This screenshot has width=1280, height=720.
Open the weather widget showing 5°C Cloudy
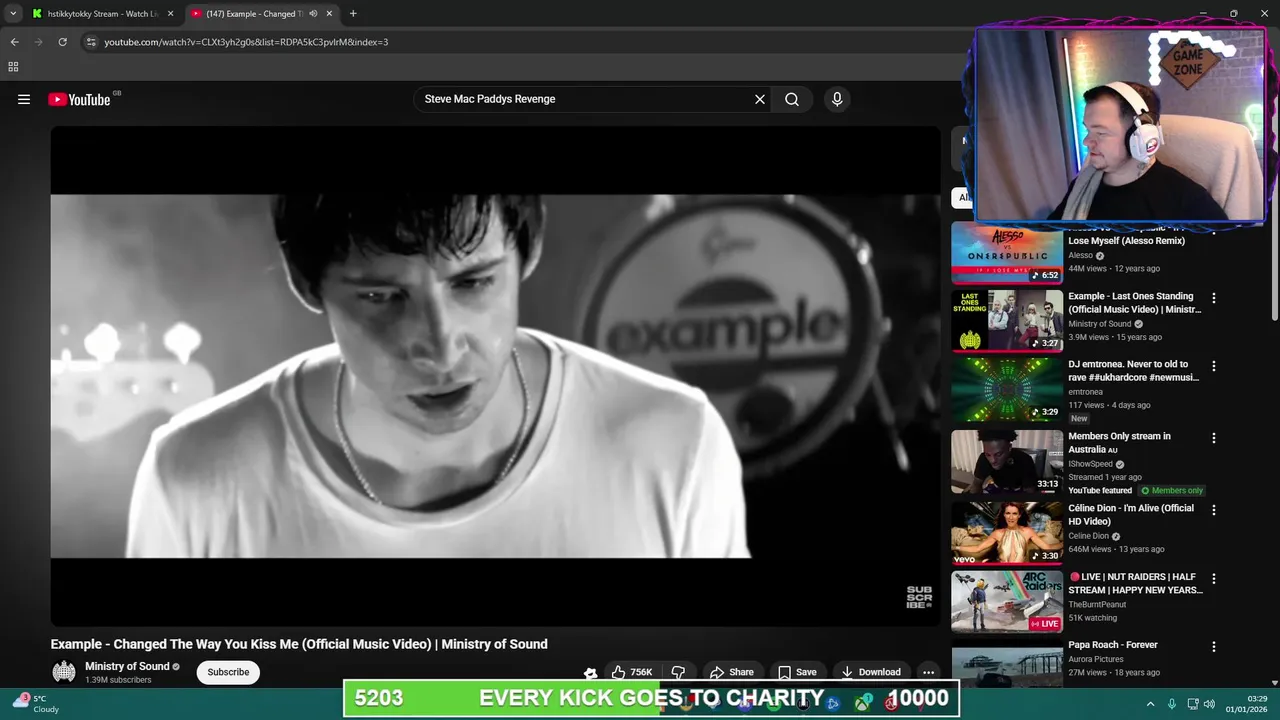pos(36,704)
